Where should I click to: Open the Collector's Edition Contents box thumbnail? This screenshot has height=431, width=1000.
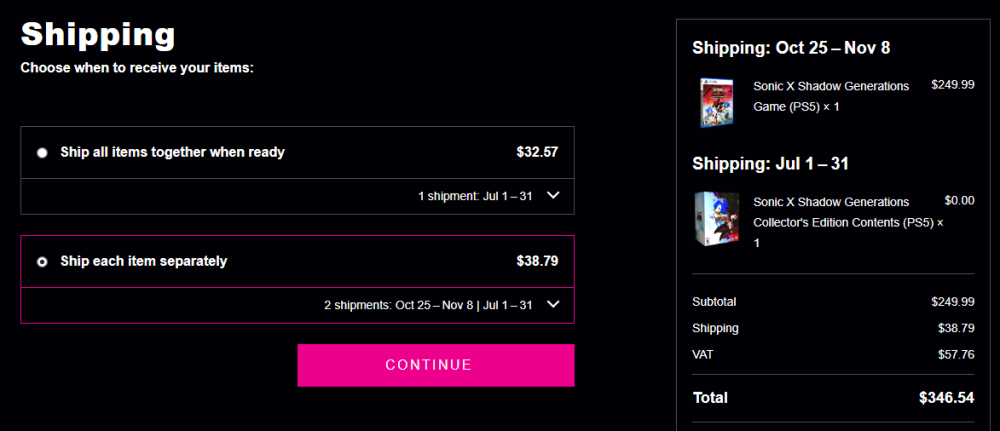click(716, 219)
